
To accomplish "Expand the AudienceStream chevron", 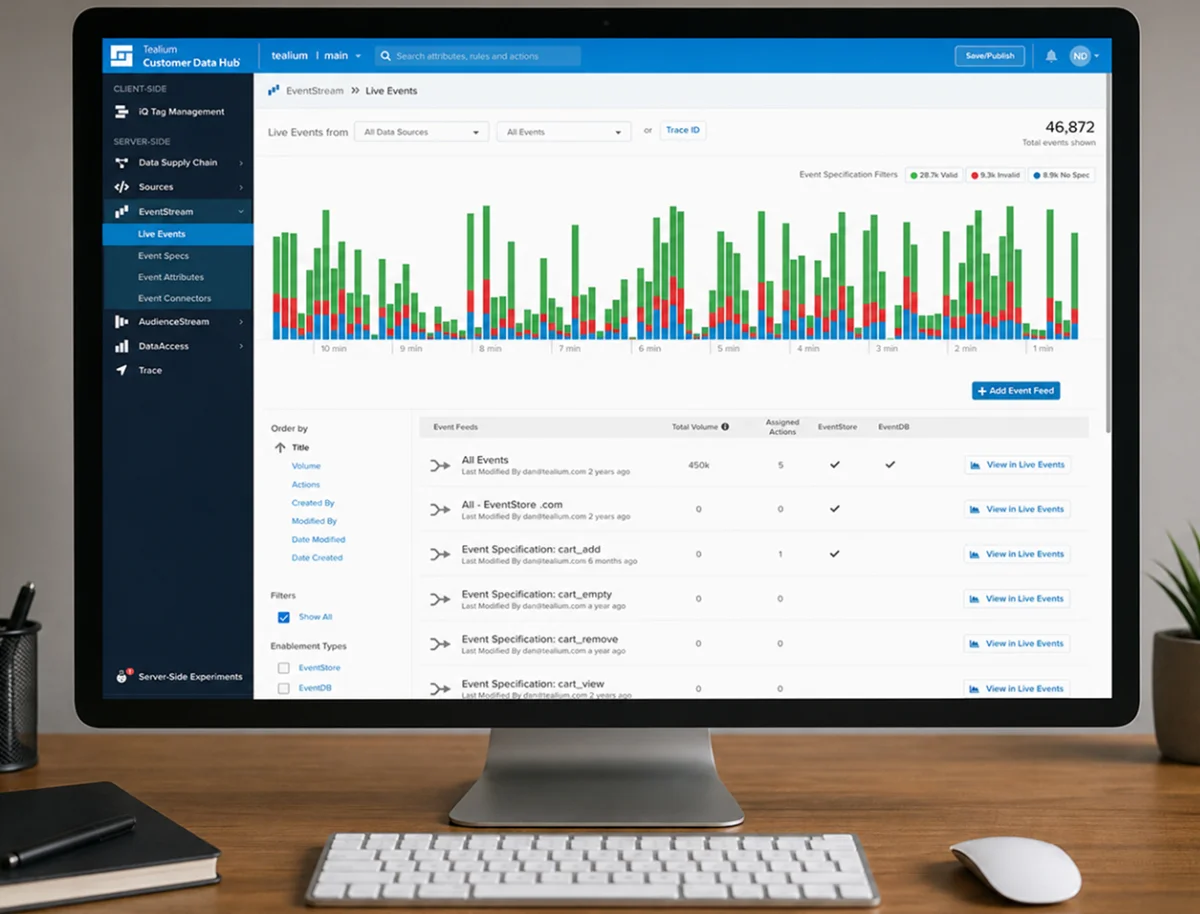I will pos(241,322).
